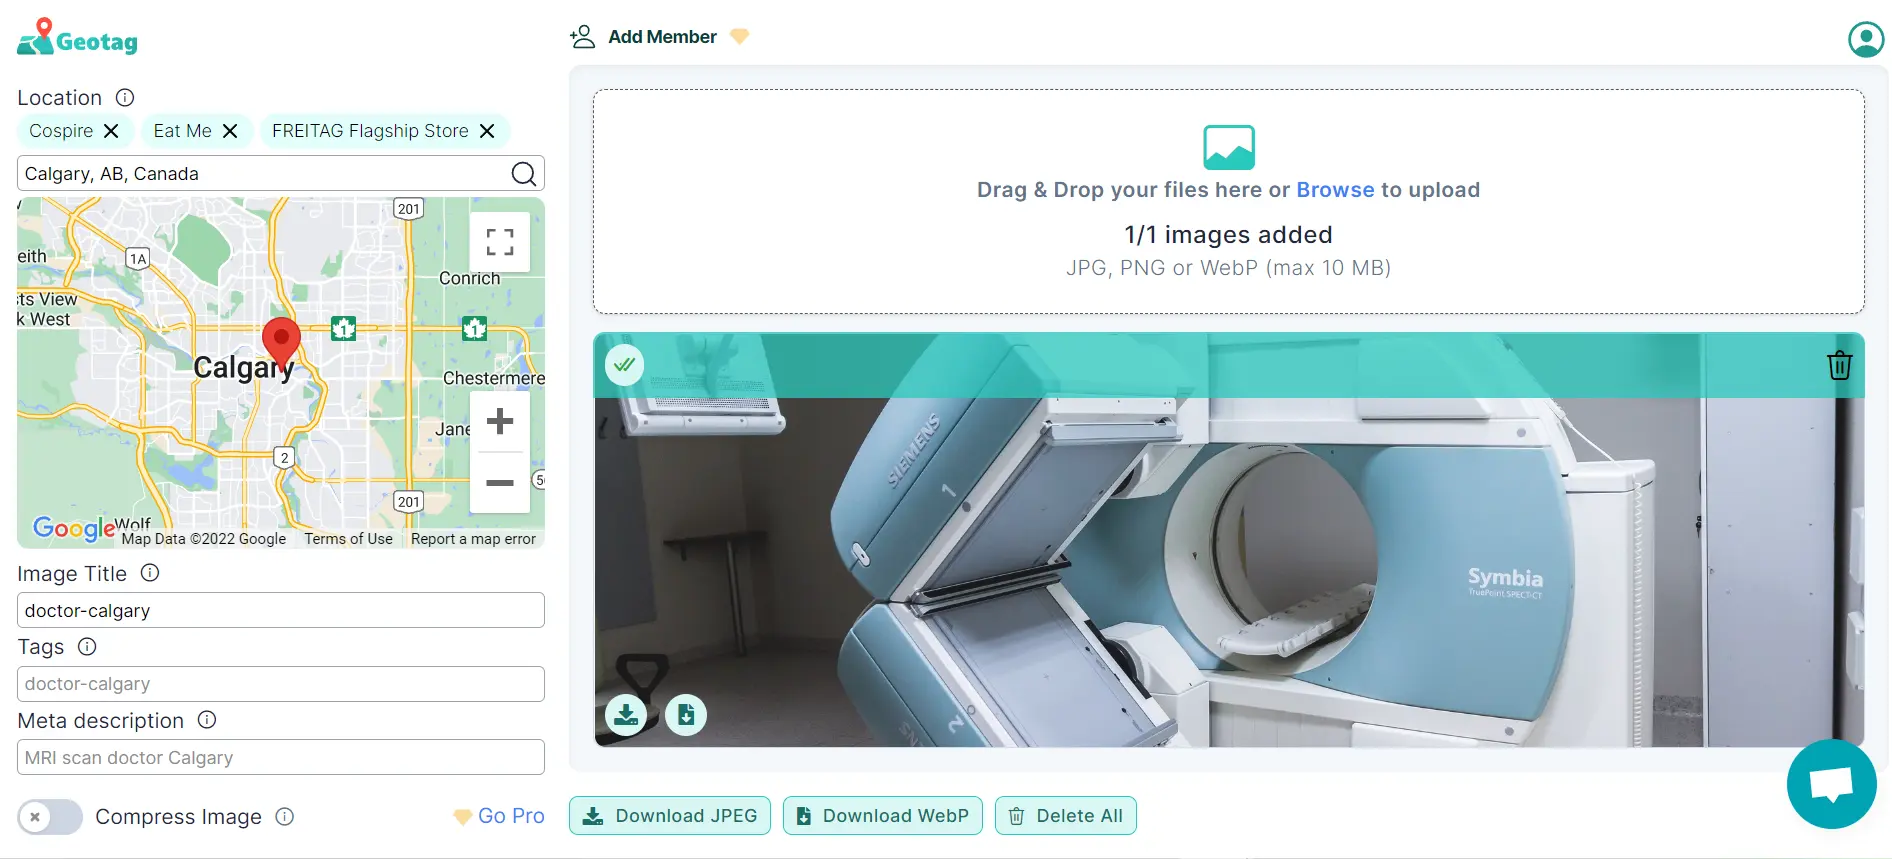
Task: Delete the uploaded image with trash icon
Action: click(x=1839, y=366)
